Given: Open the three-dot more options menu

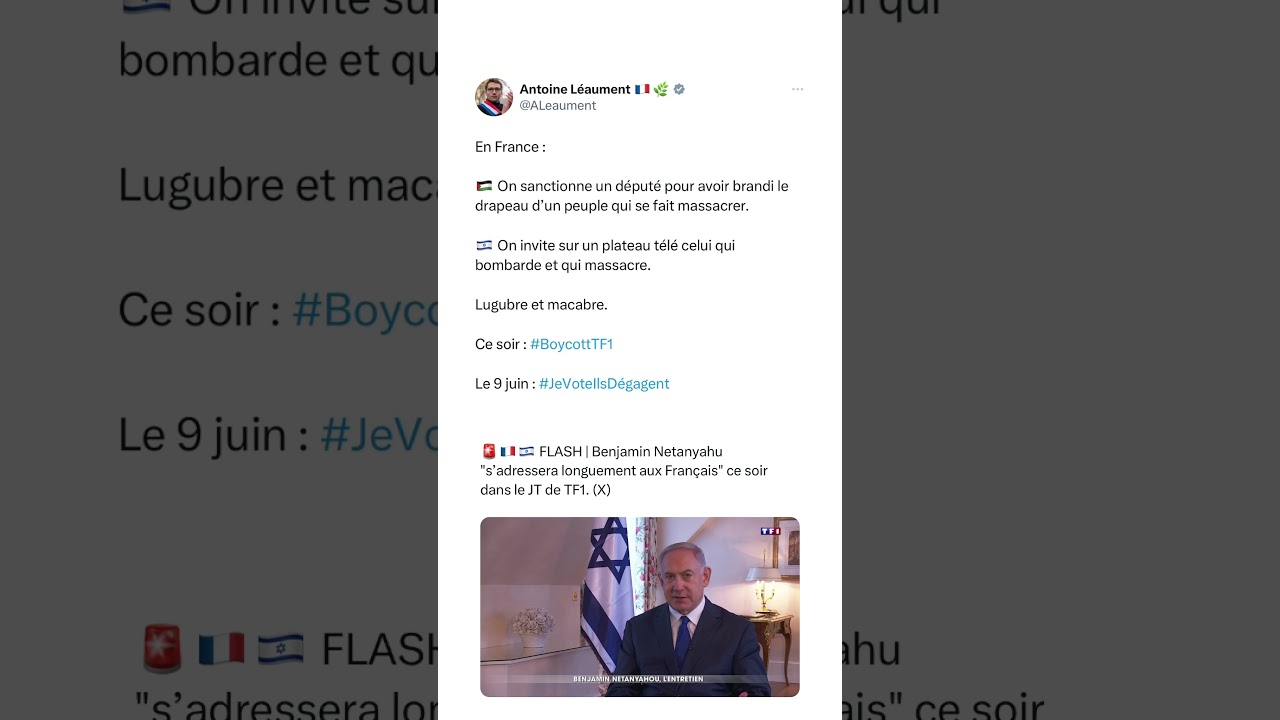Looking at the screenshot, I should pos(797,89).
